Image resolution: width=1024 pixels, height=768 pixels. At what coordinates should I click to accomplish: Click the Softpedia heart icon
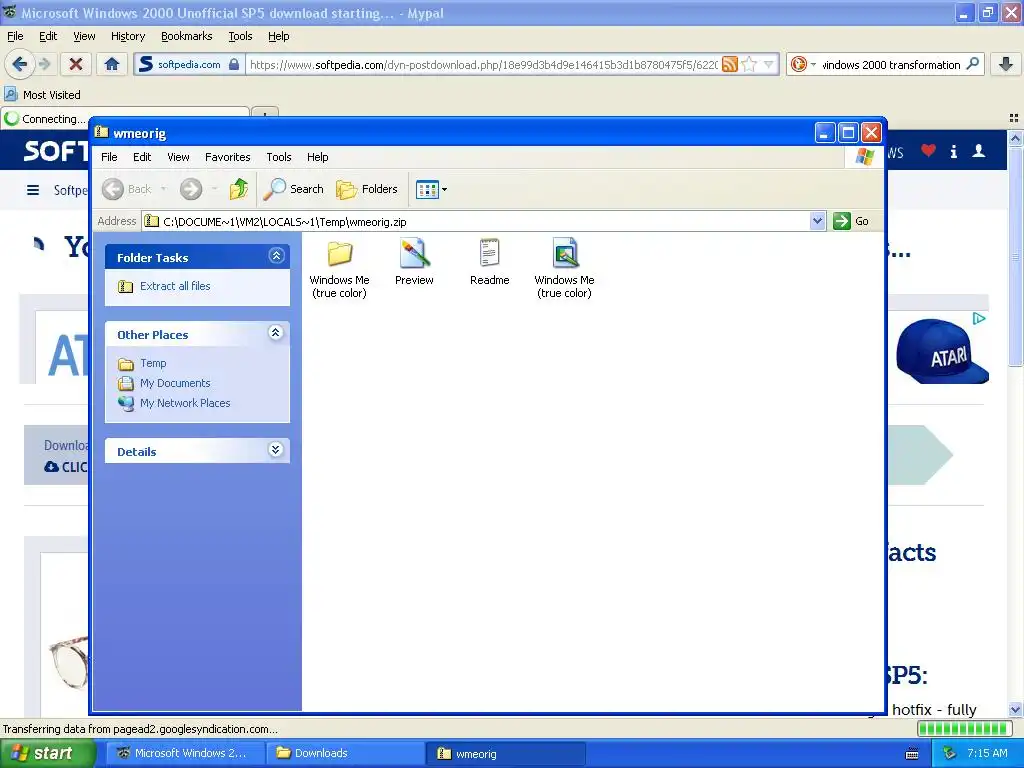tap(928, 151)
